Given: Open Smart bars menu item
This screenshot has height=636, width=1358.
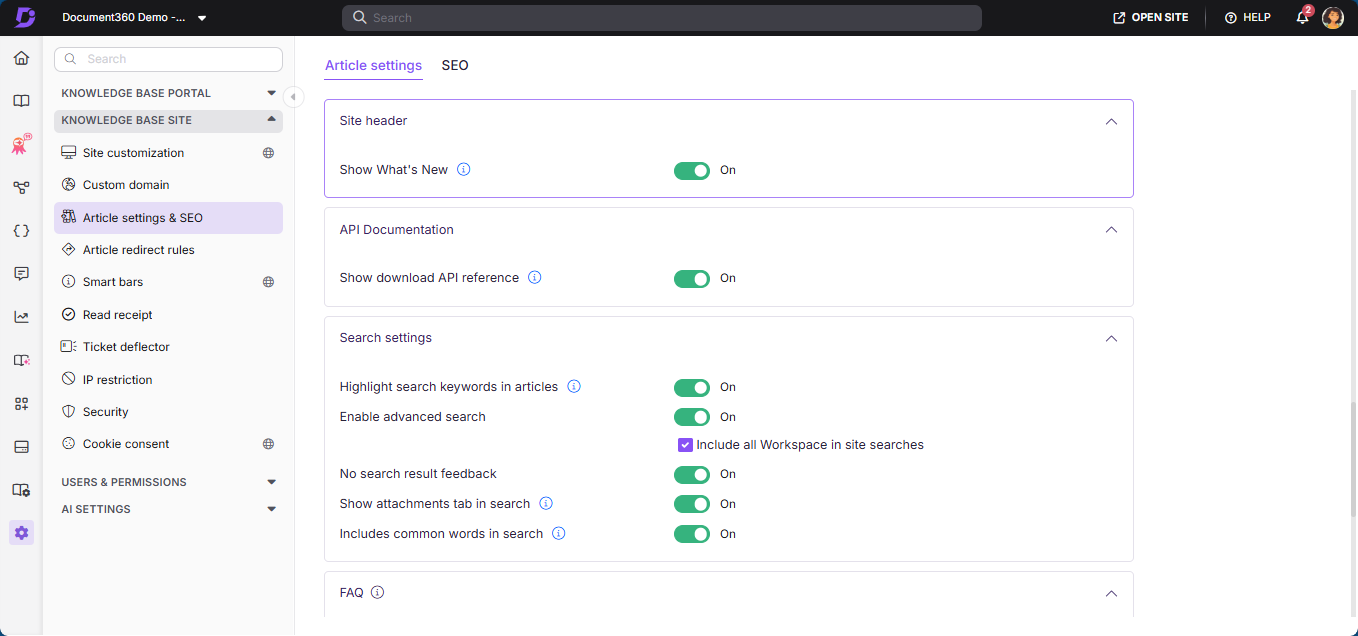Looking at the screenshot, I should [168, 282].
